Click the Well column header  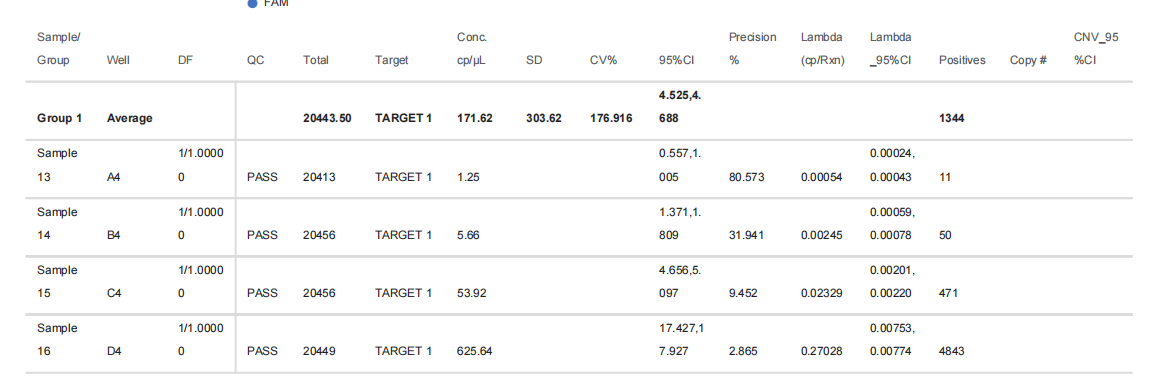point(118,60)
